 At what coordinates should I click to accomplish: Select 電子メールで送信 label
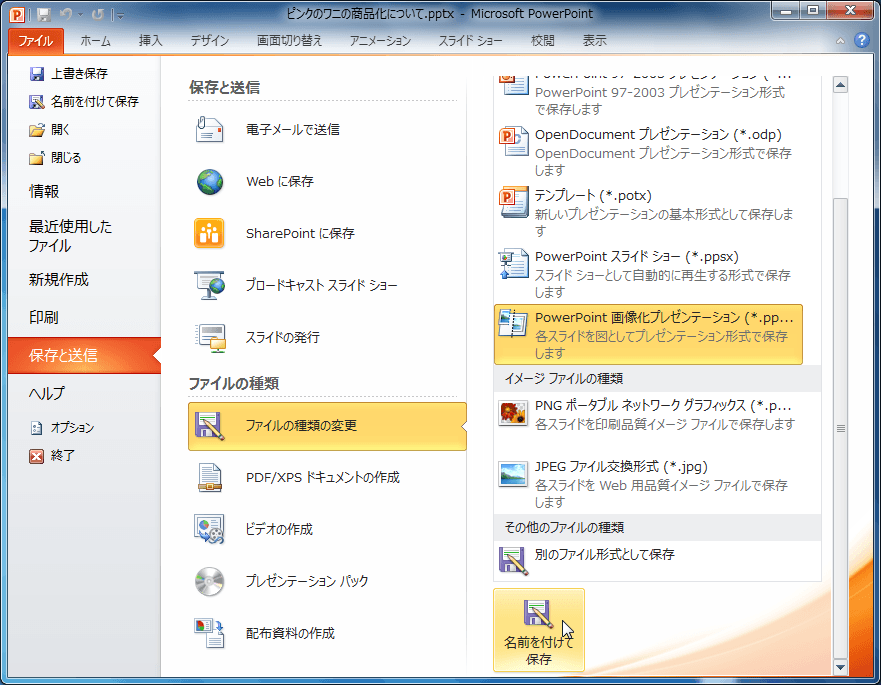tap(293, 130)
